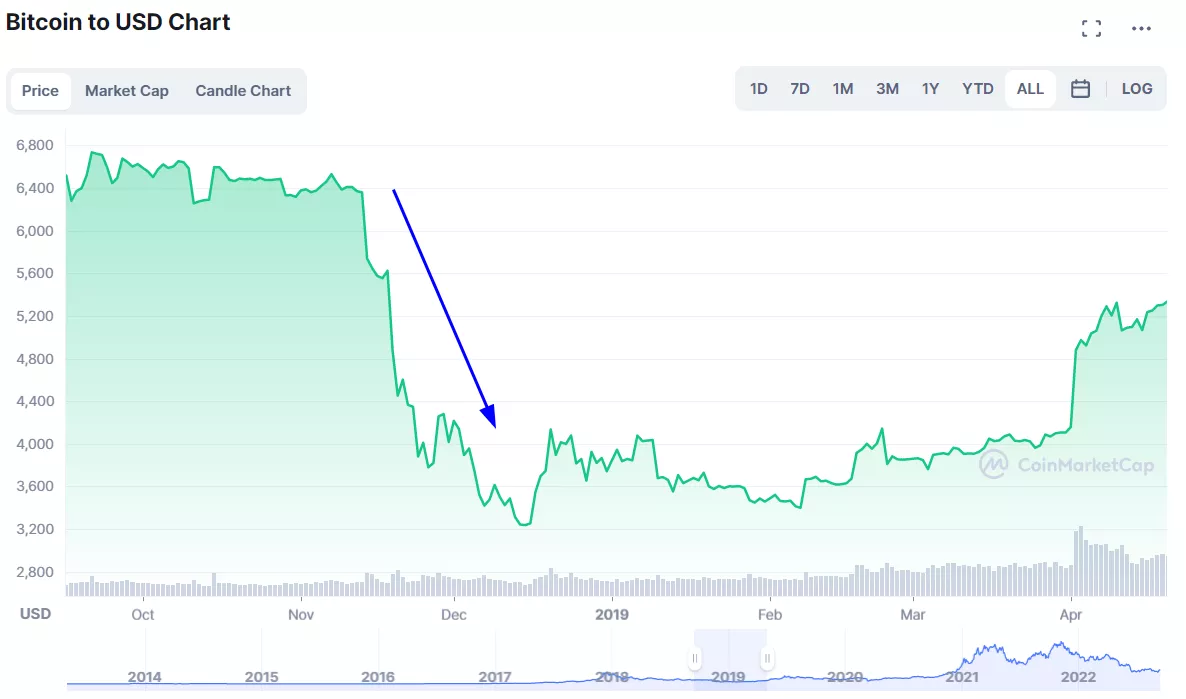Viewport: 1186px width, 699px height.
Task: Select the YTD time range
Action: [x=978, y=89]
